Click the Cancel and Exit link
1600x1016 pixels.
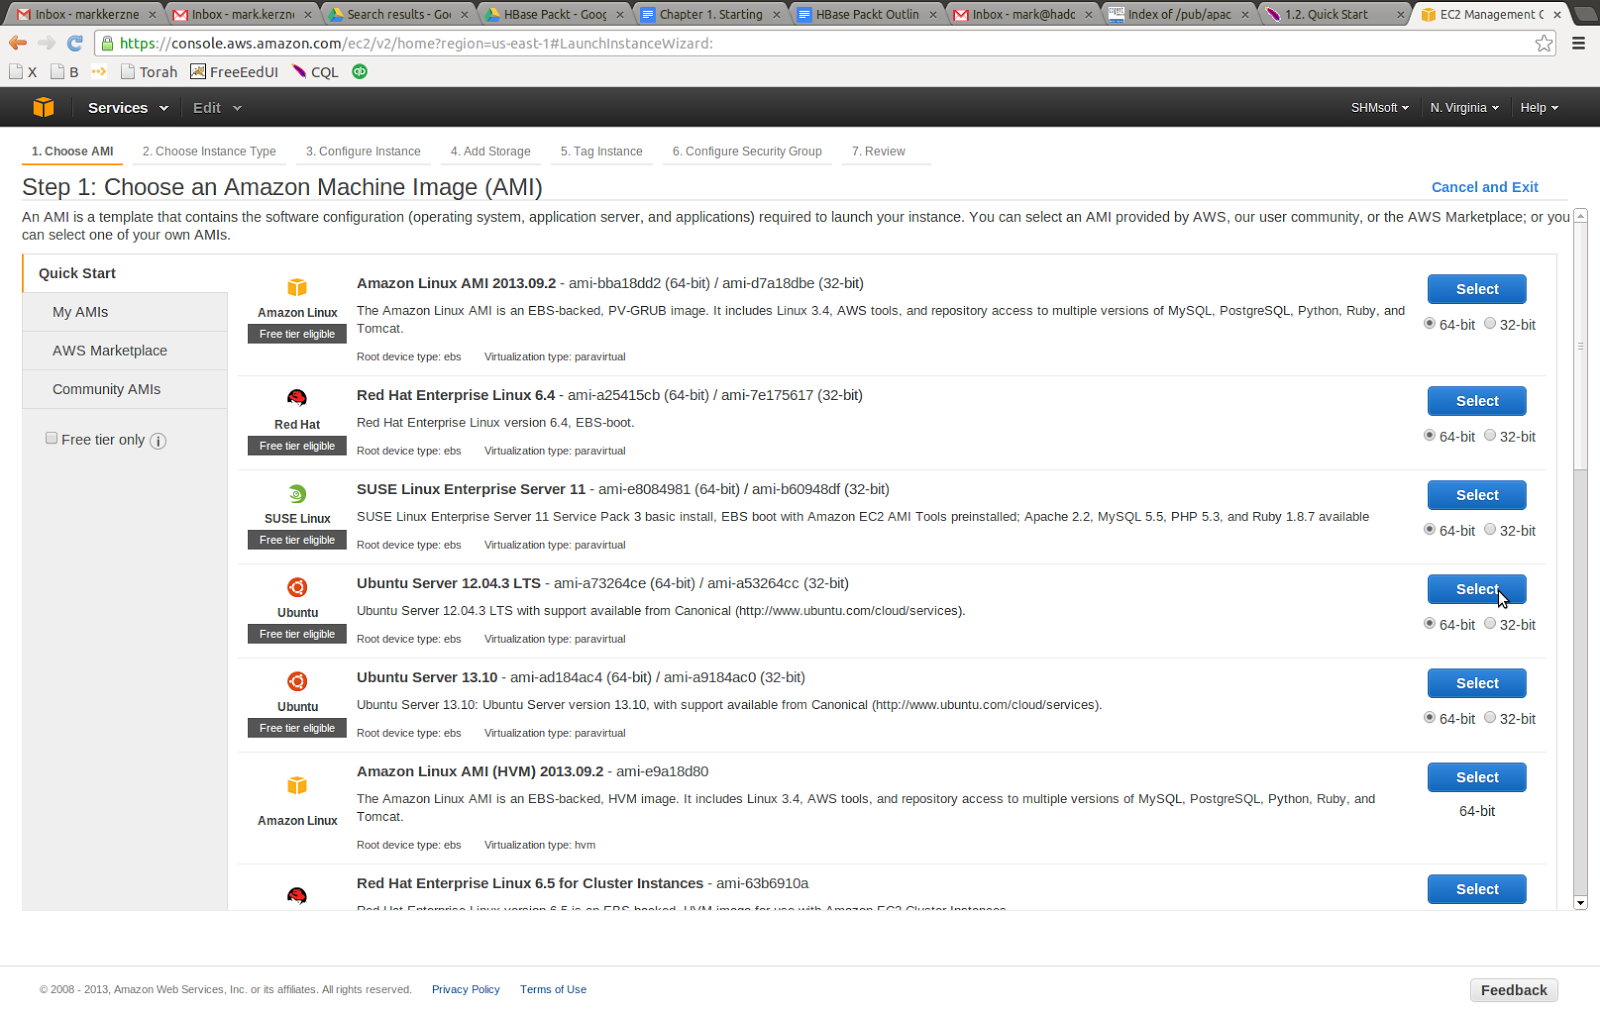point(1484,187)
